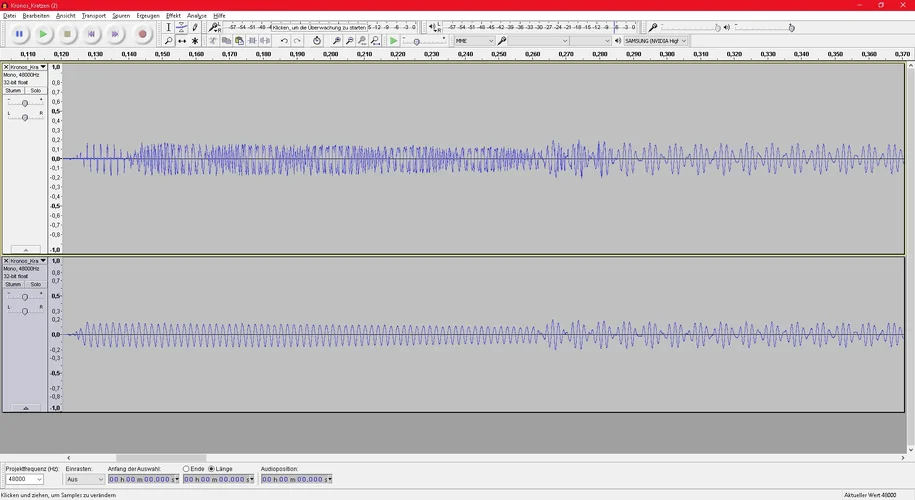This screenshot has width=915, height=500.
Task: Toggle 'Solo' on the second track
Action: [x=36, y=284]
